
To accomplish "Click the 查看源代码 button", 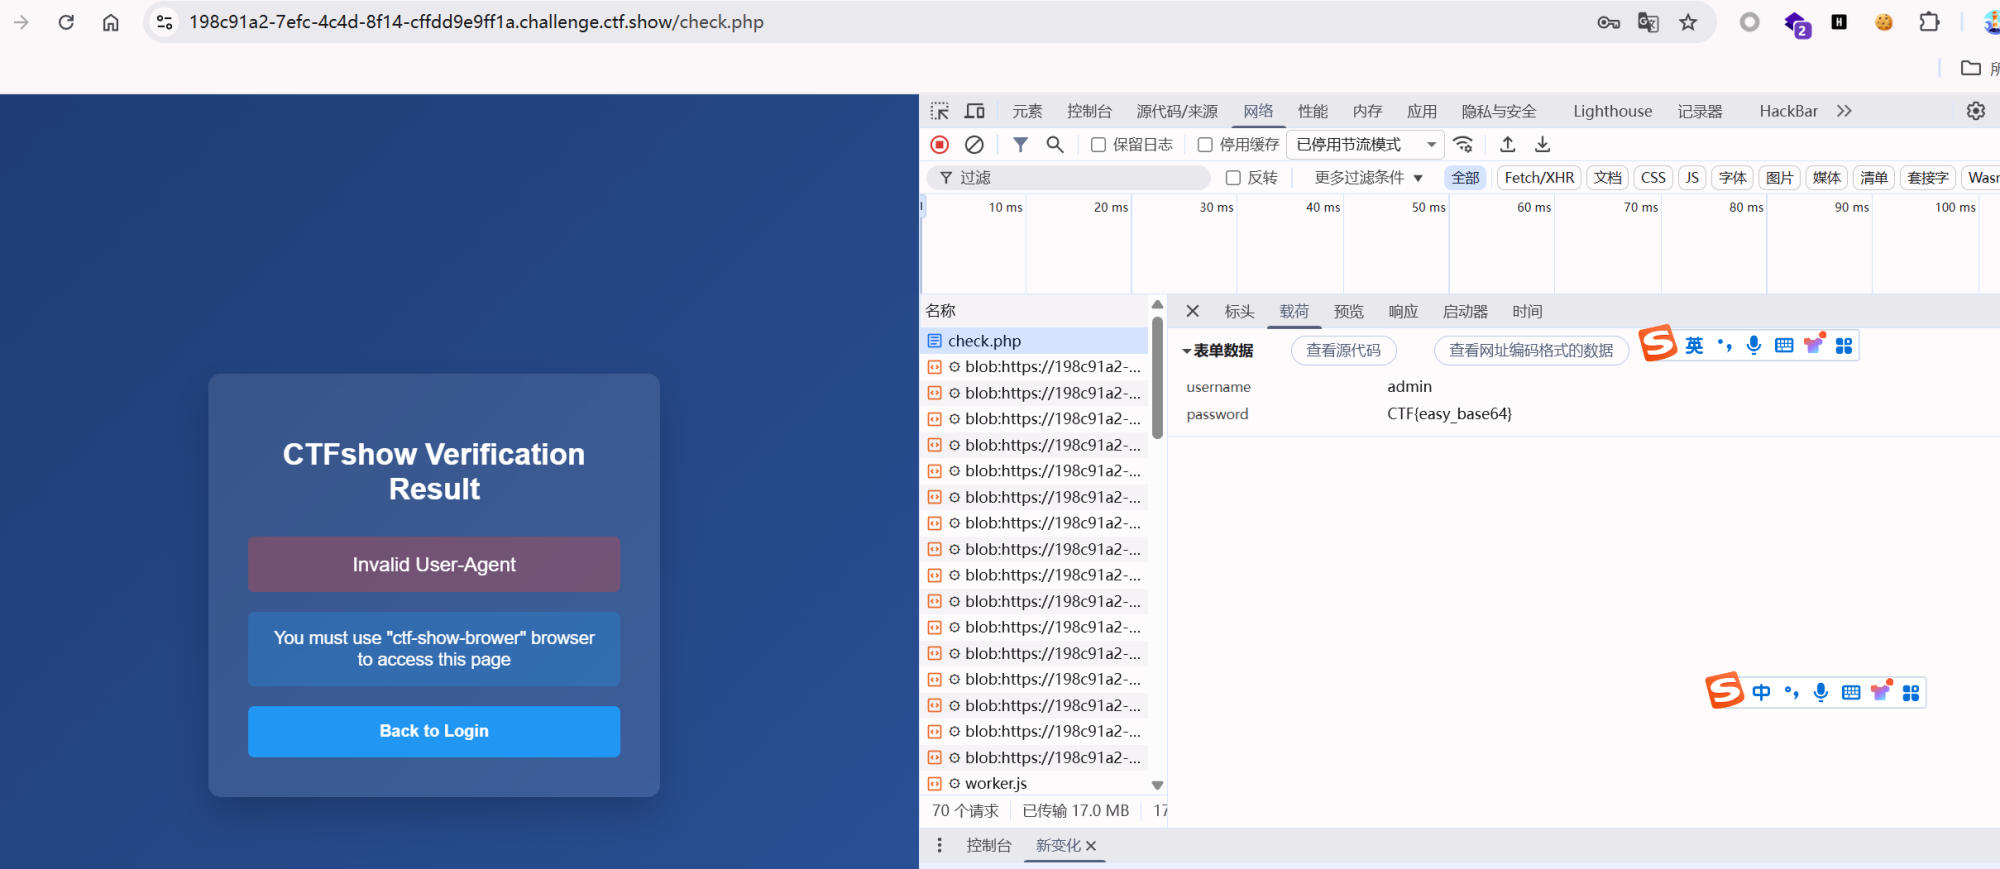I will point(1343,351).
